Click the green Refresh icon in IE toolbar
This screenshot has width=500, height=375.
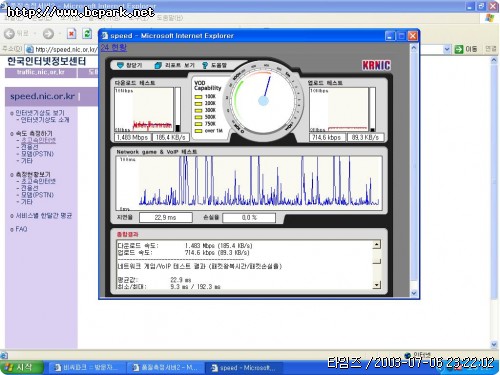pyautogui.click(x=87, y=33)
